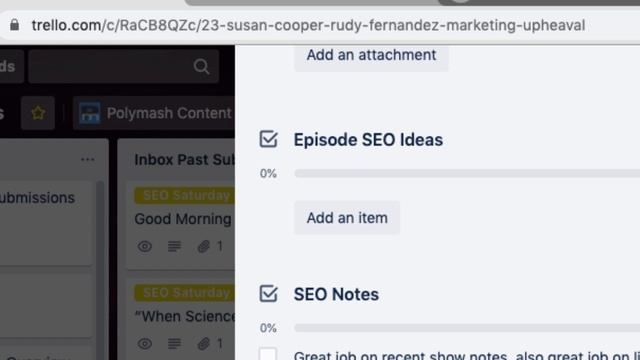Click description icon on Good Morning card

click(x=174, y=246)
